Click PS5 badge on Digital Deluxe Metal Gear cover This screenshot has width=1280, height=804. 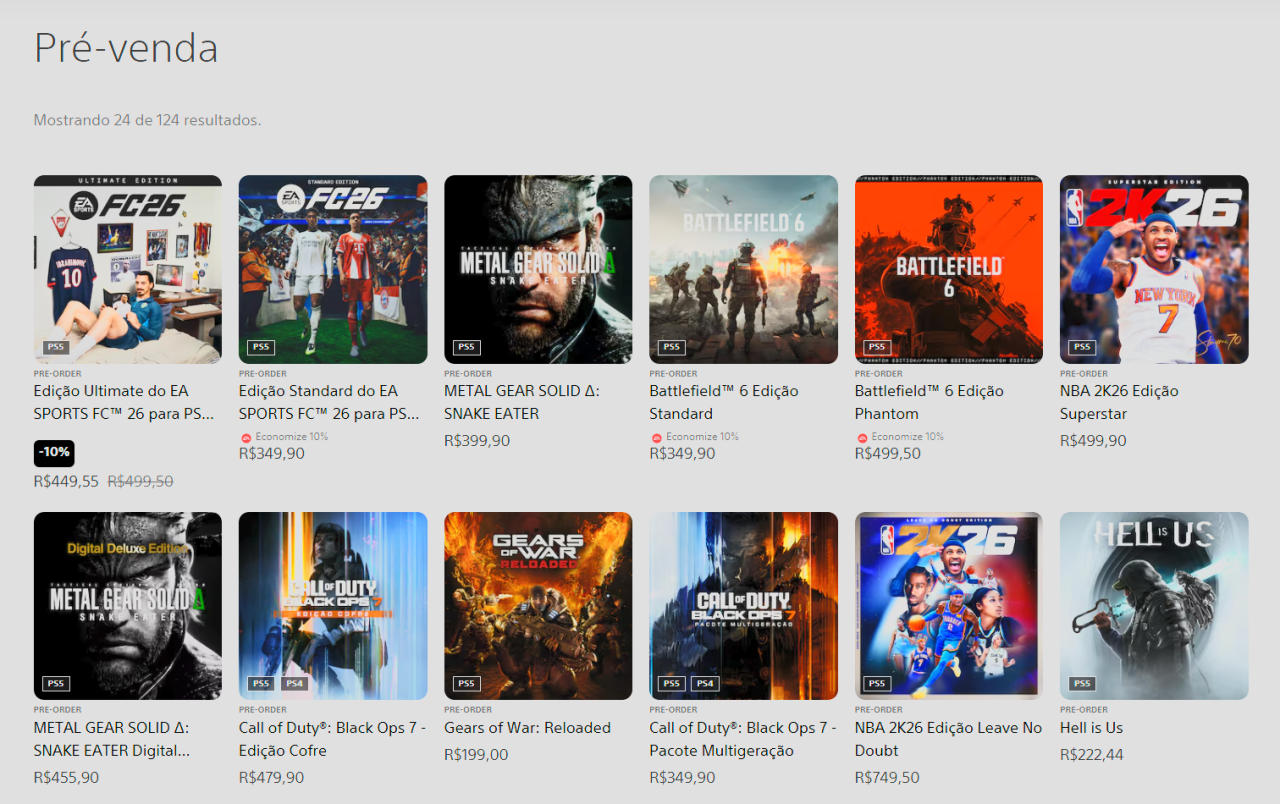click(x=56, y=684)
